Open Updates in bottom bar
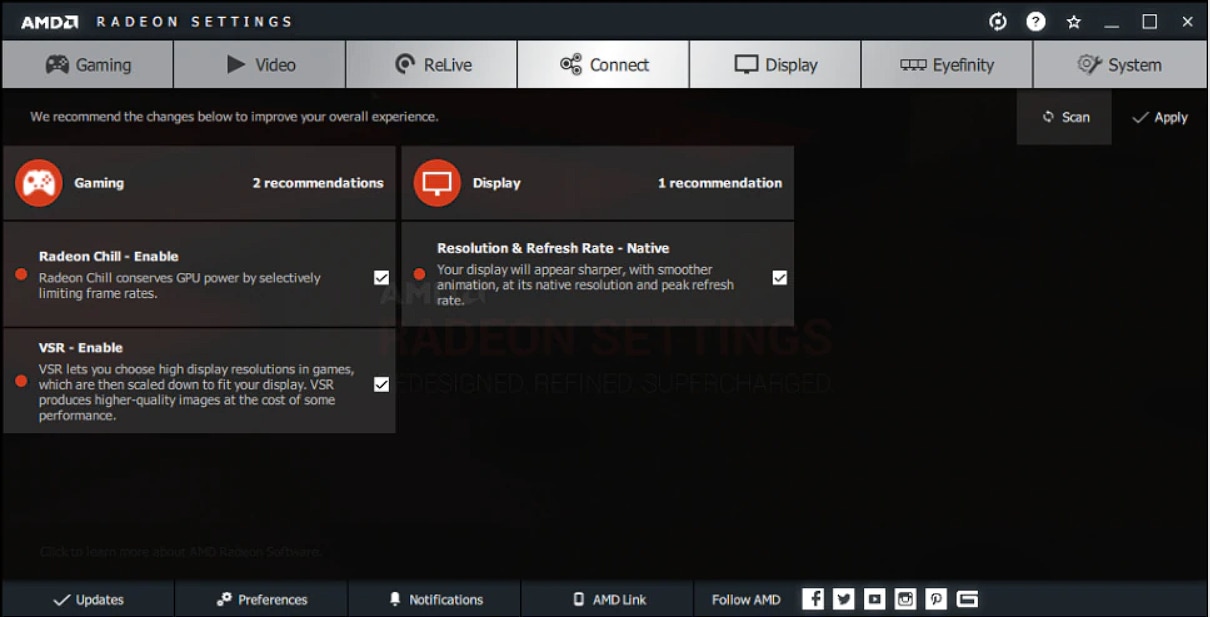 [x=88, y=599]
